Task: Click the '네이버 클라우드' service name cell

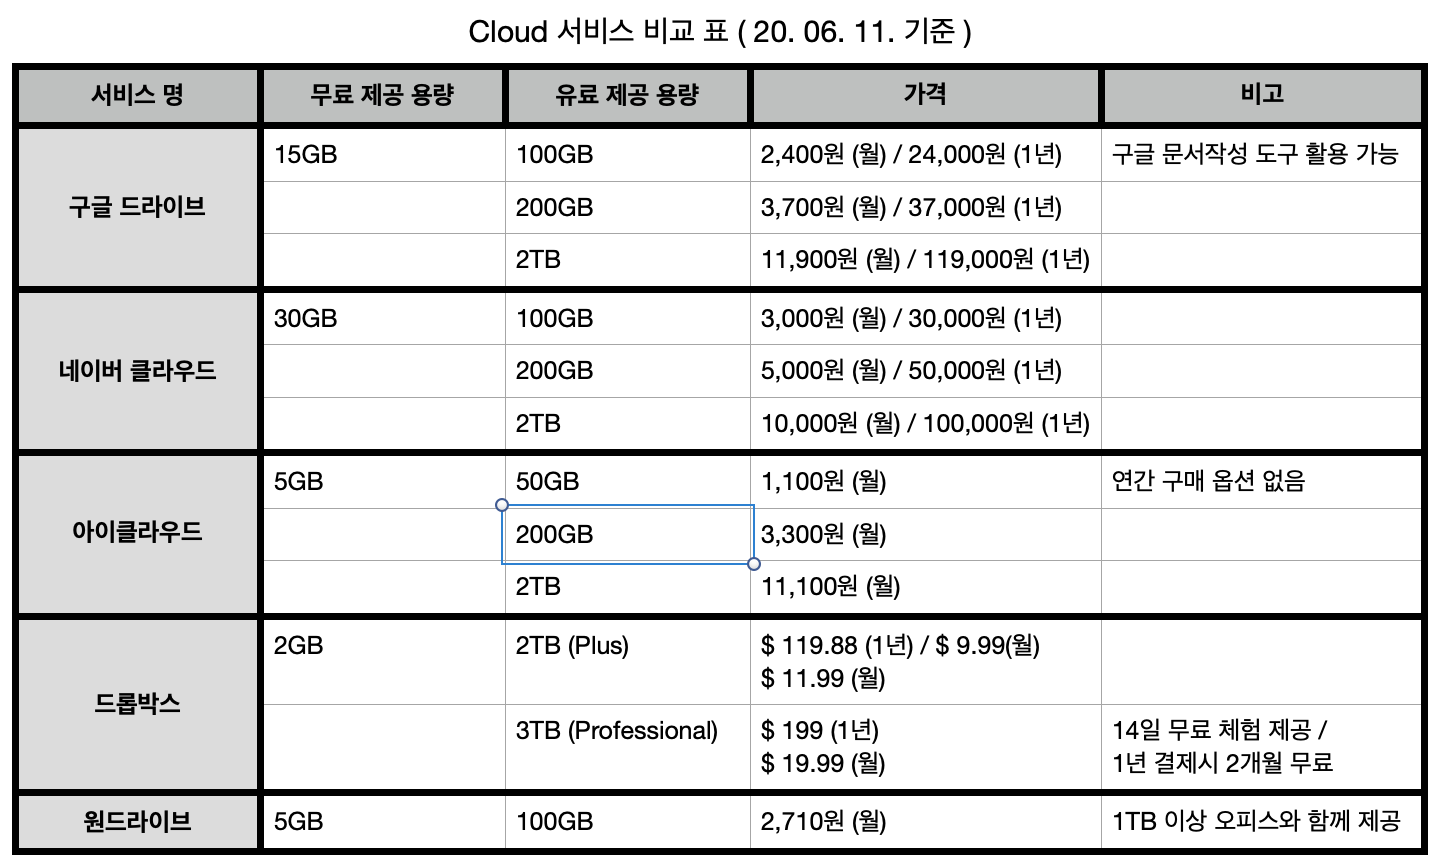Action: 138,371
